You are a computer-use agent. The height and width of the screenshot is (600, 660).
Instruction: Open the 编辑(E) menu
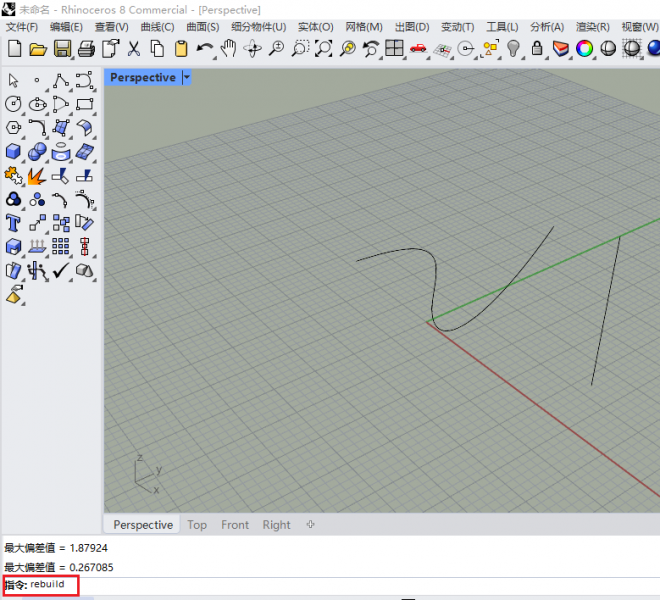tap(66, 27)
